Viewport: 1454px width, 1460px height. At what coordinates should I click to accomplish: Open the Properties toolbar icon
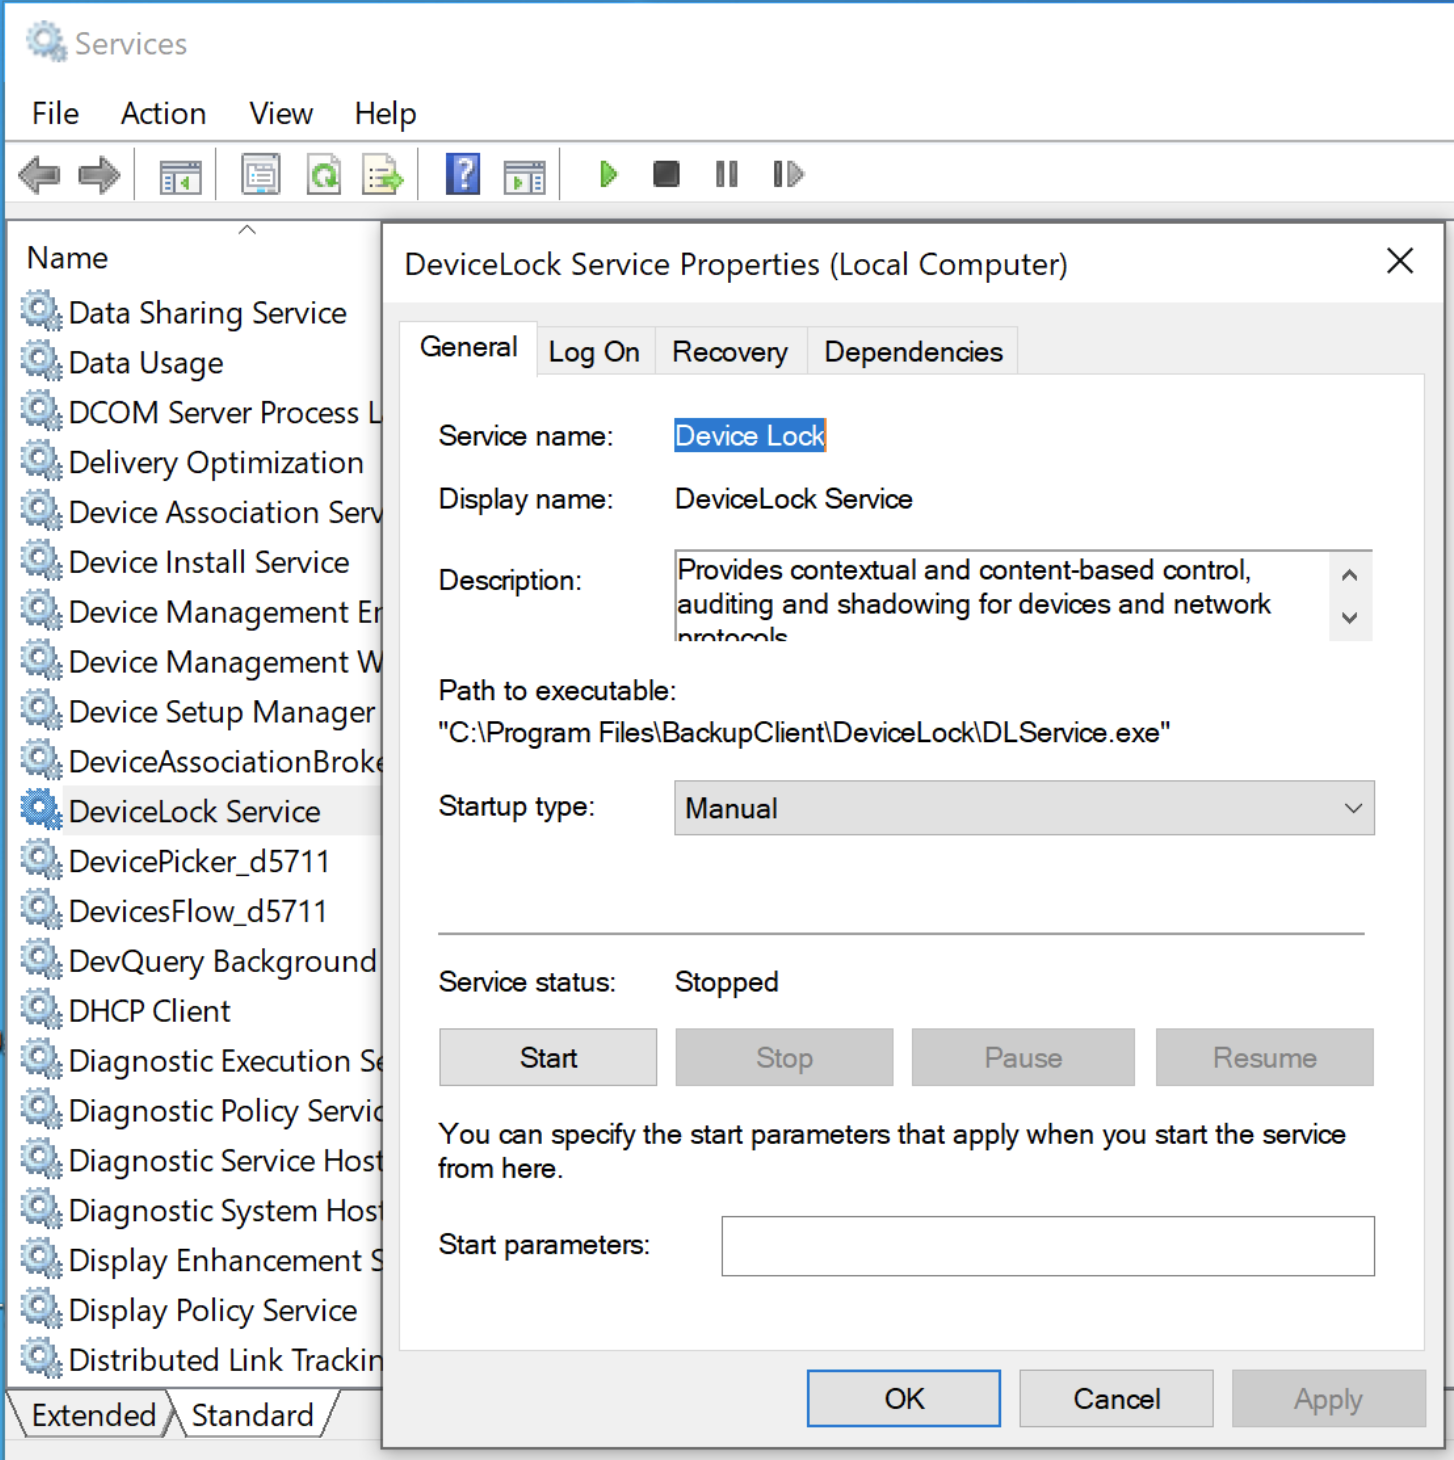tap(261, 175)
